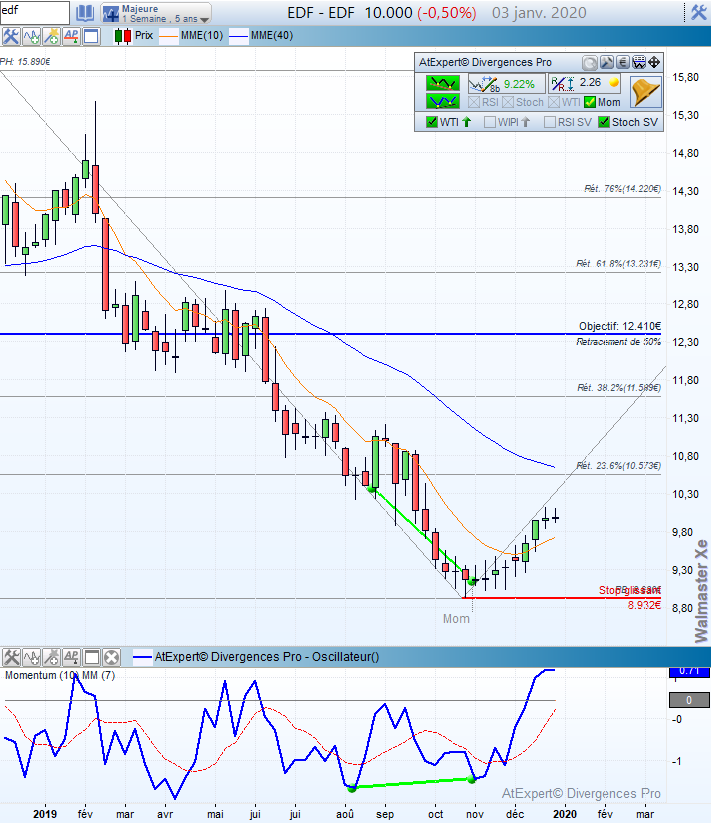Screen dimensions: 711x823
Task: Click the move handle of Divergences Pro panel
Action: point(654,63)
